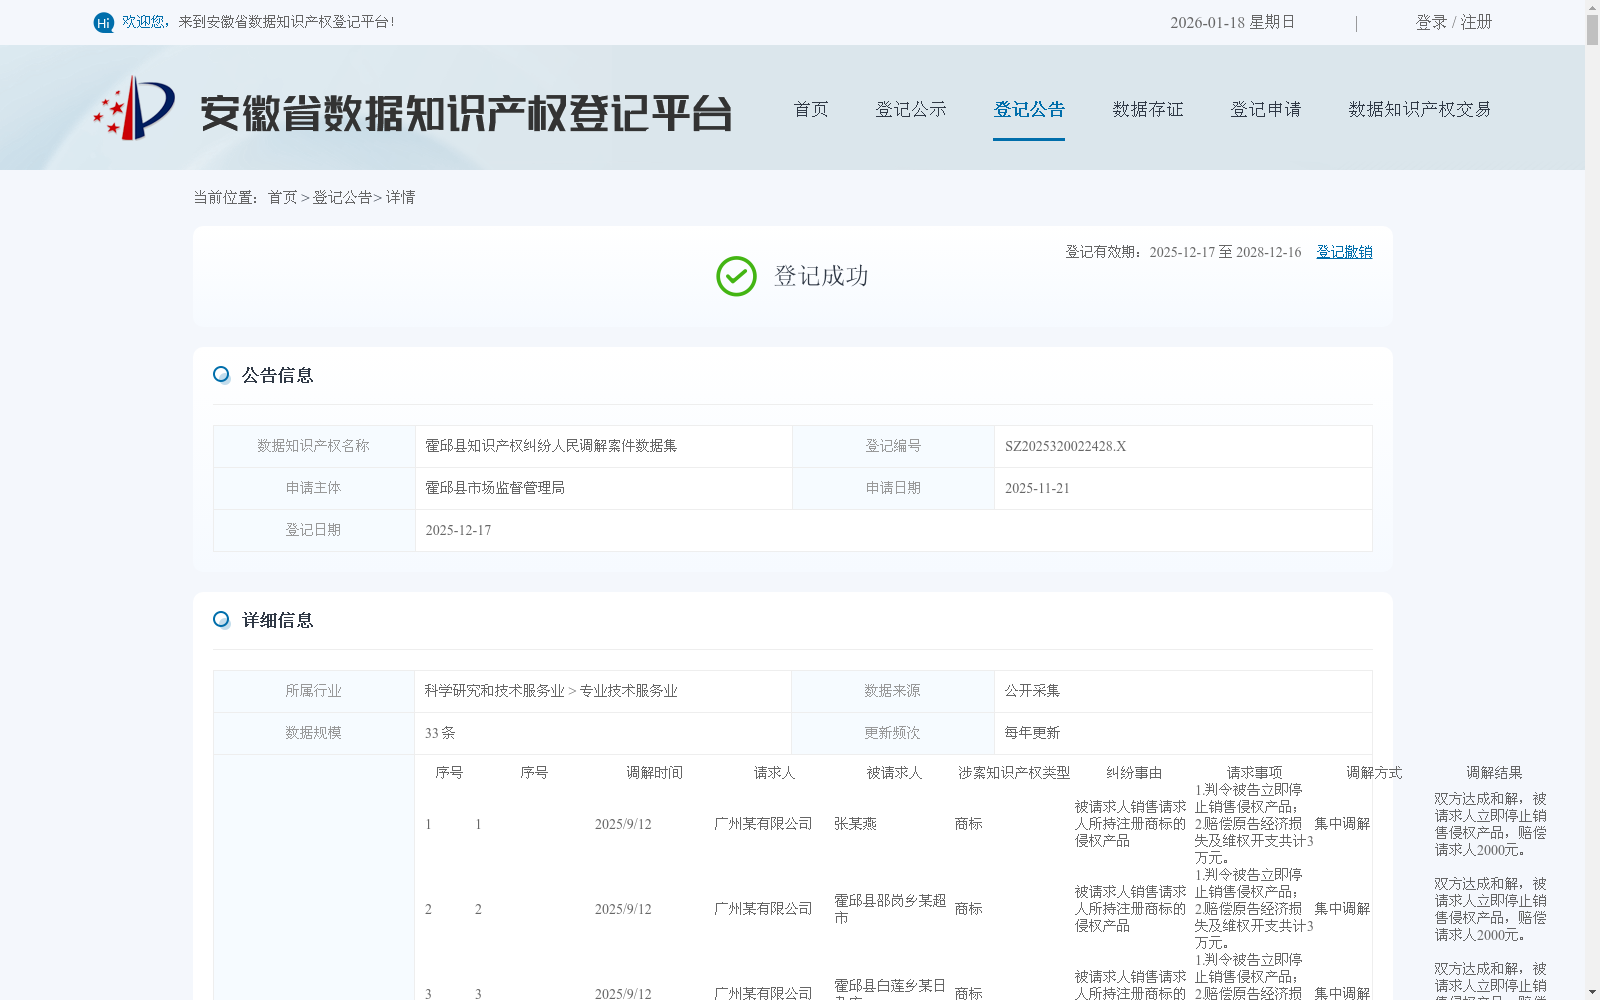Go to the 数据存证 tab
This screenshot has height=1000, width=1600.
tap(1148, 109)
